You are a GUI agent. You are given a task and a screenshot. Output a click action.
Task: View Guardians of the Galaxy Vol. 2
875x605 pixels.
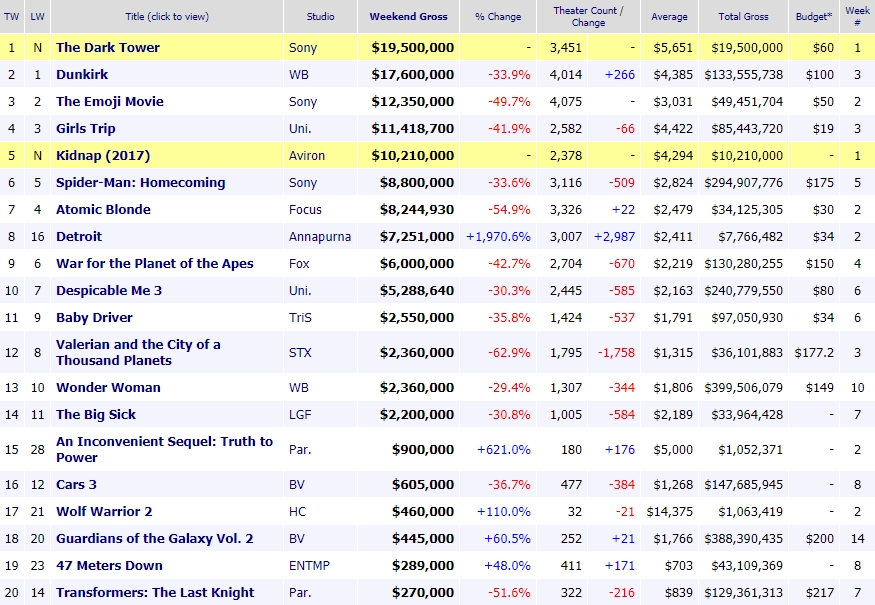[x=155, y=539]
